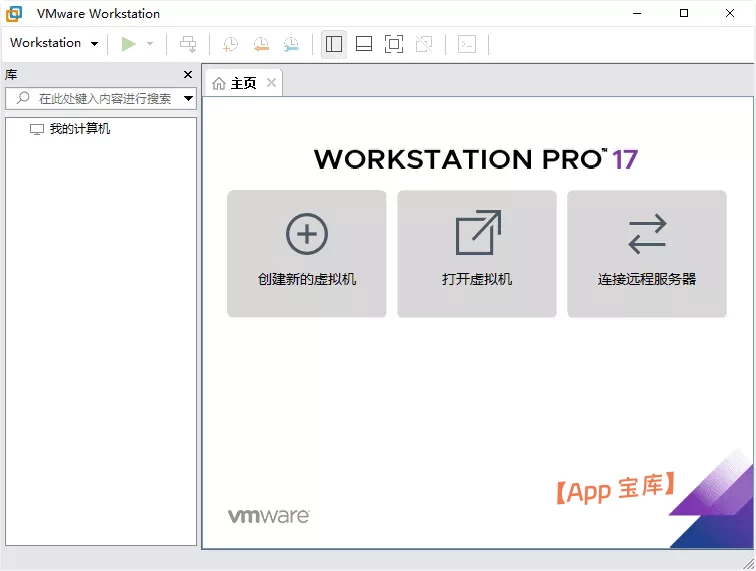Open the power options dropdown arrow
Screen dimensions: 756x571
tap(150, 44)
